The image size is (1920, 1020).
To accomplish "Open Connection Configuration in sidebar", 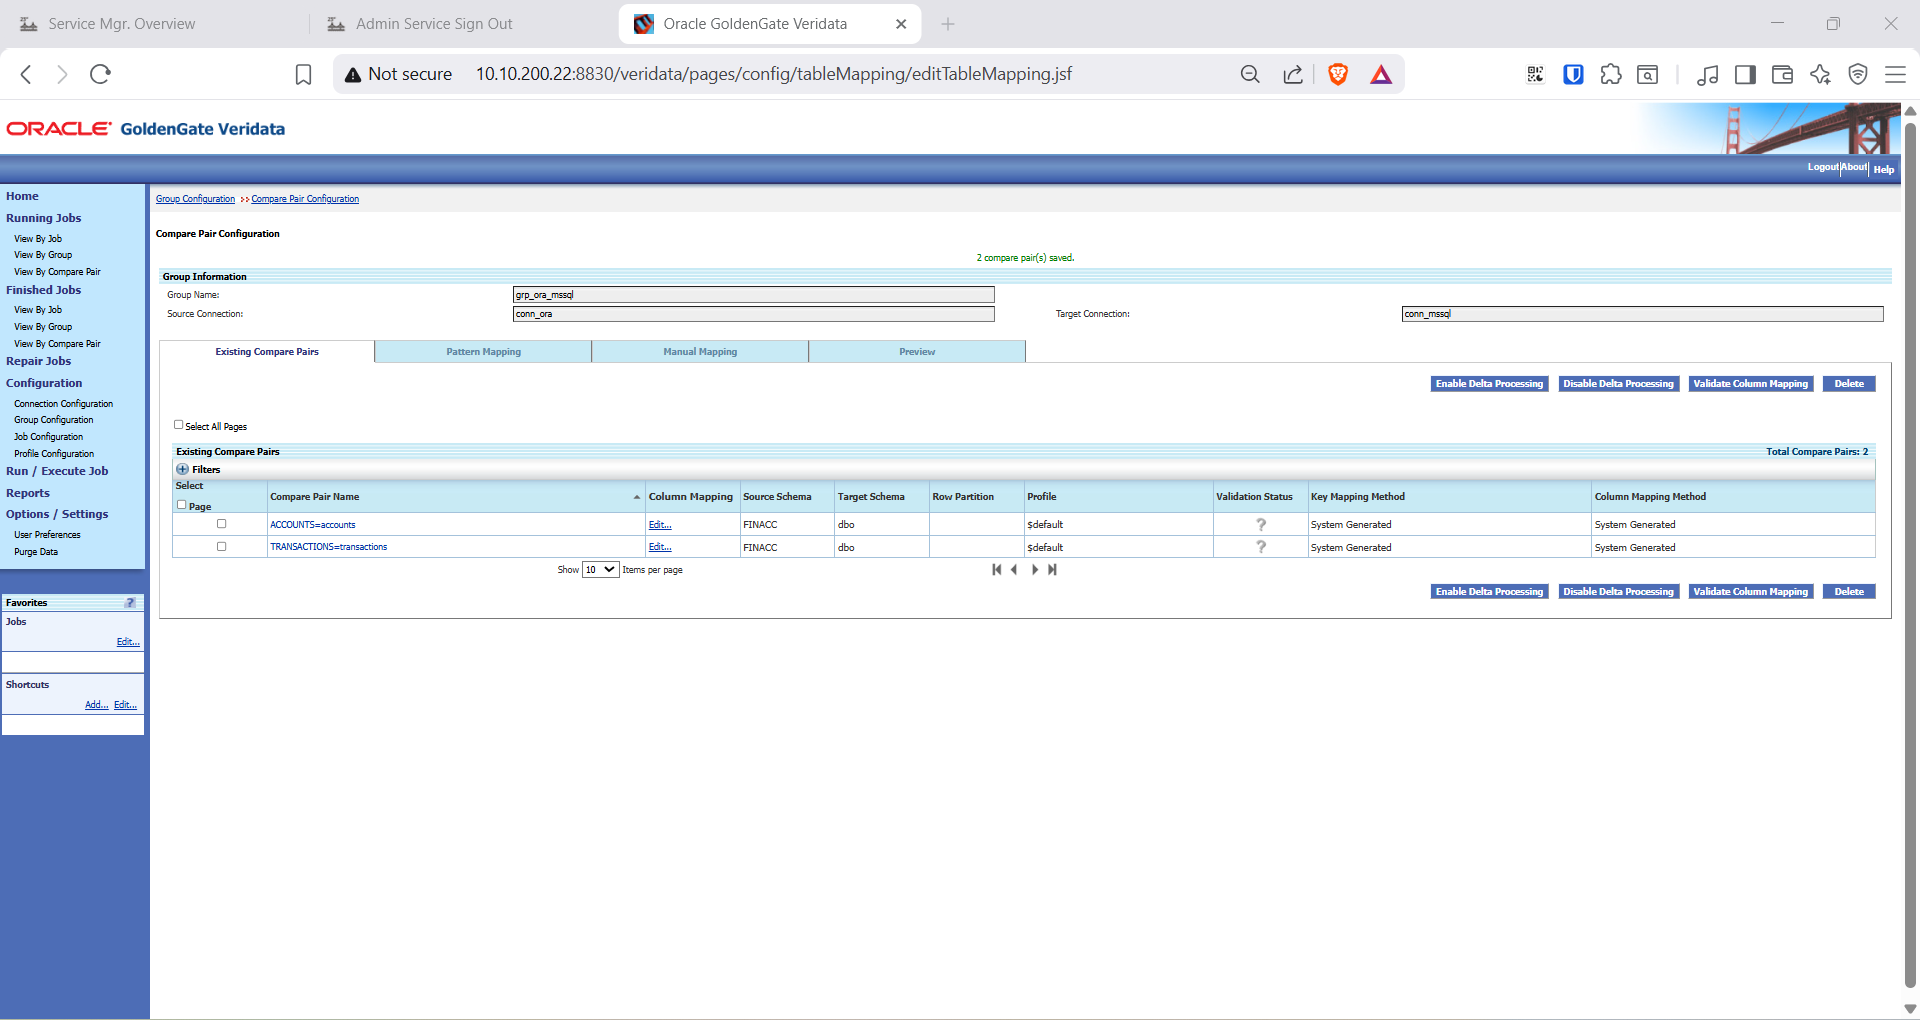I will point(63,404).
